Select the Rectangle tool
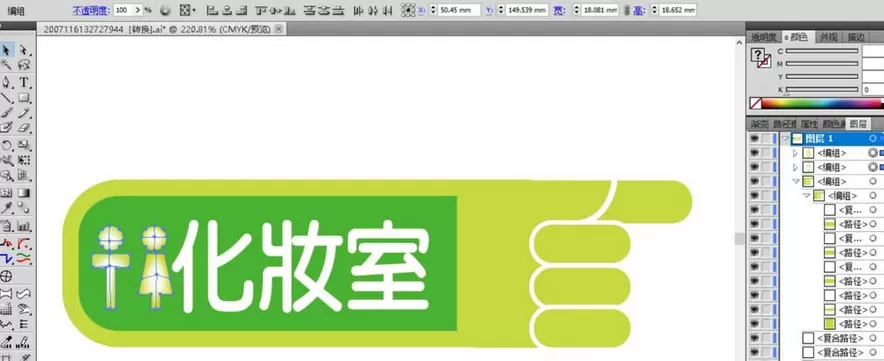Viewport: 884px width, 361px height. pyautogui.click(x=24, y=98)
